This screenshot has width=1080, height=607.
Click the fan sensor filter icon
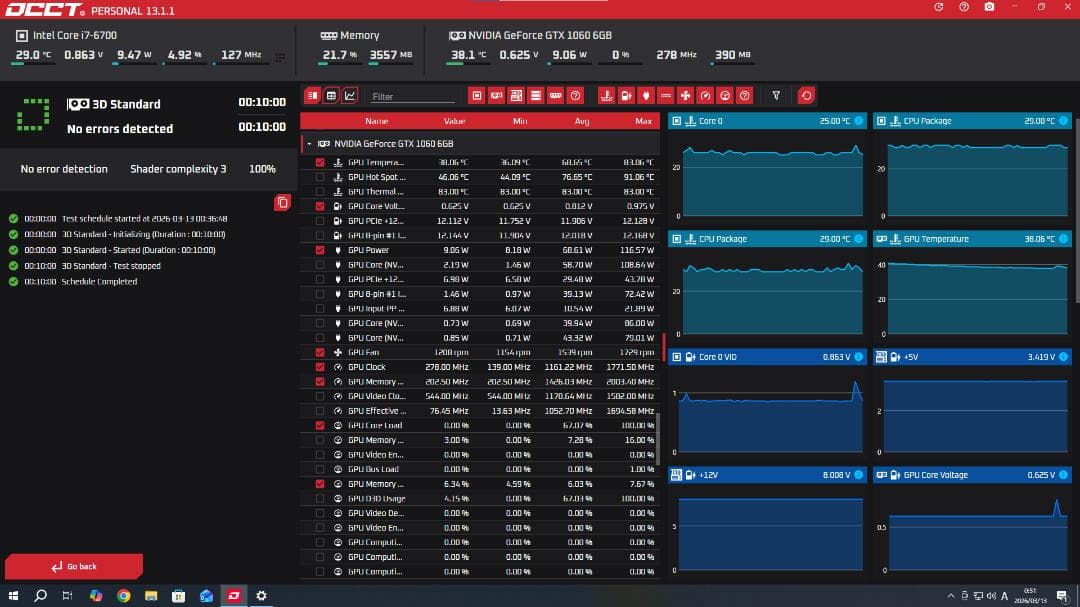point(685,96)
